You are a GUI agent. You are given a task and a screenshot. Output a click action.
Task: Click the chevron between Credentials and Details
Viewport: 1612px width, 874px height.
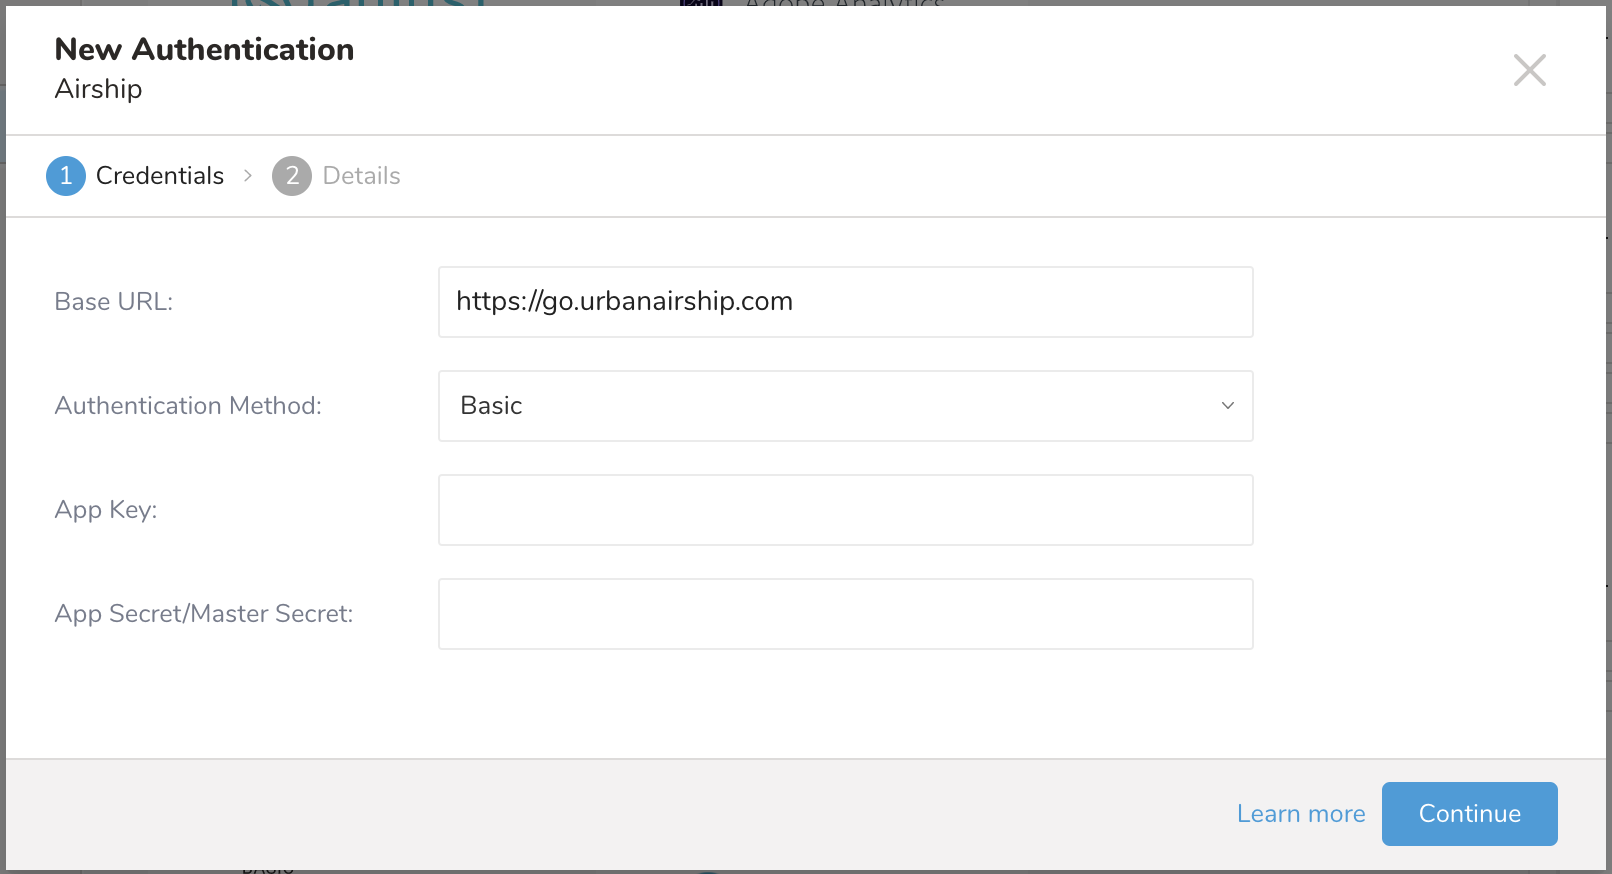tap(248, 176)
